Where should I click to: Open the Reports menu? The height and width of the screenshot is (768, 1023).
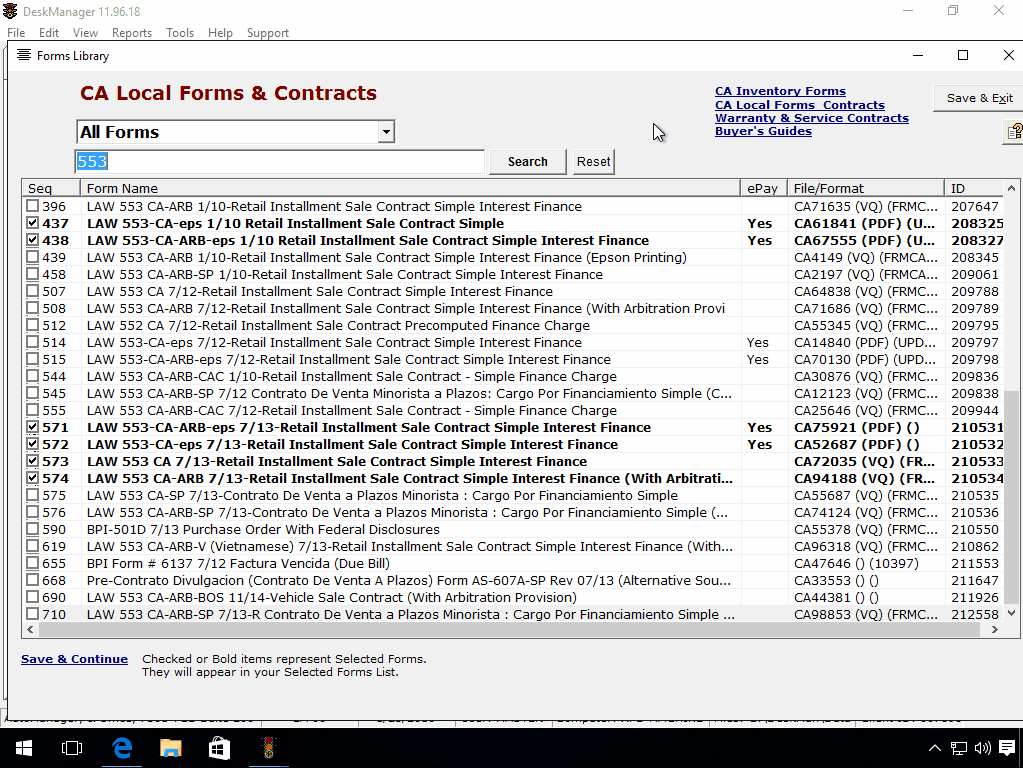131,32
